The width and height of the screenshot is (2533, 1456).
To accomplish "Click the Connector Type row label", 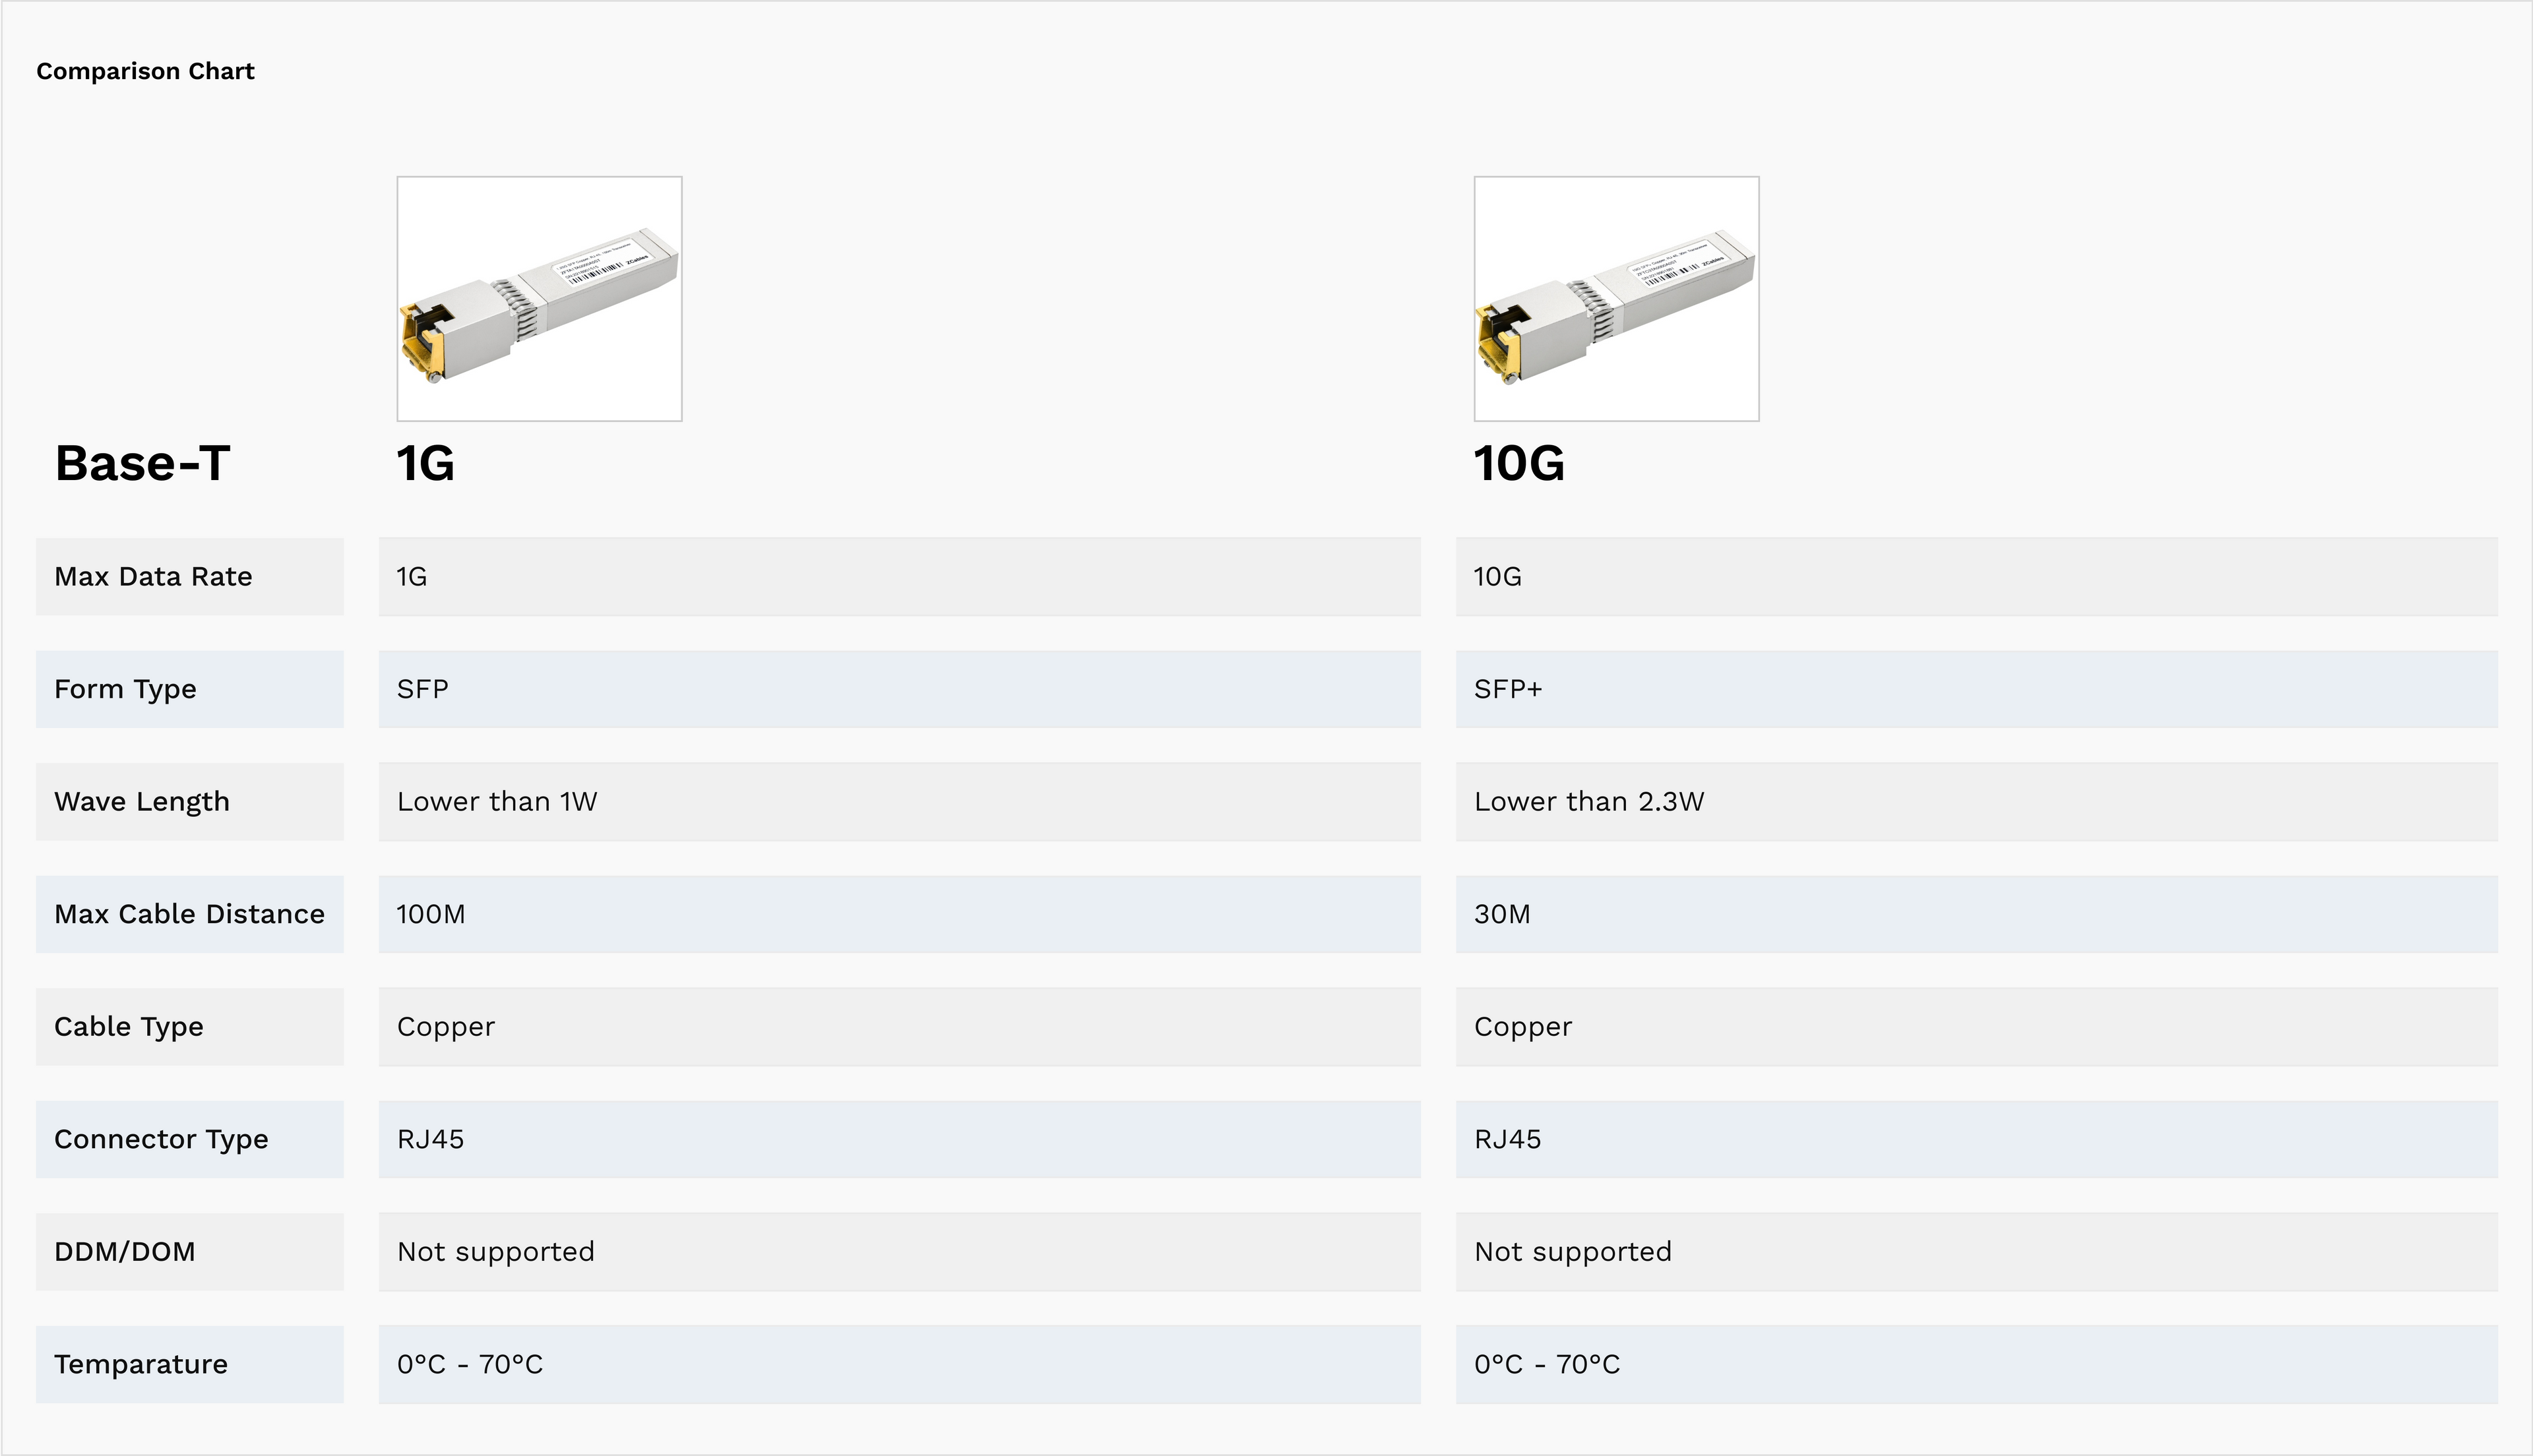I will [x=161, y=1140].
